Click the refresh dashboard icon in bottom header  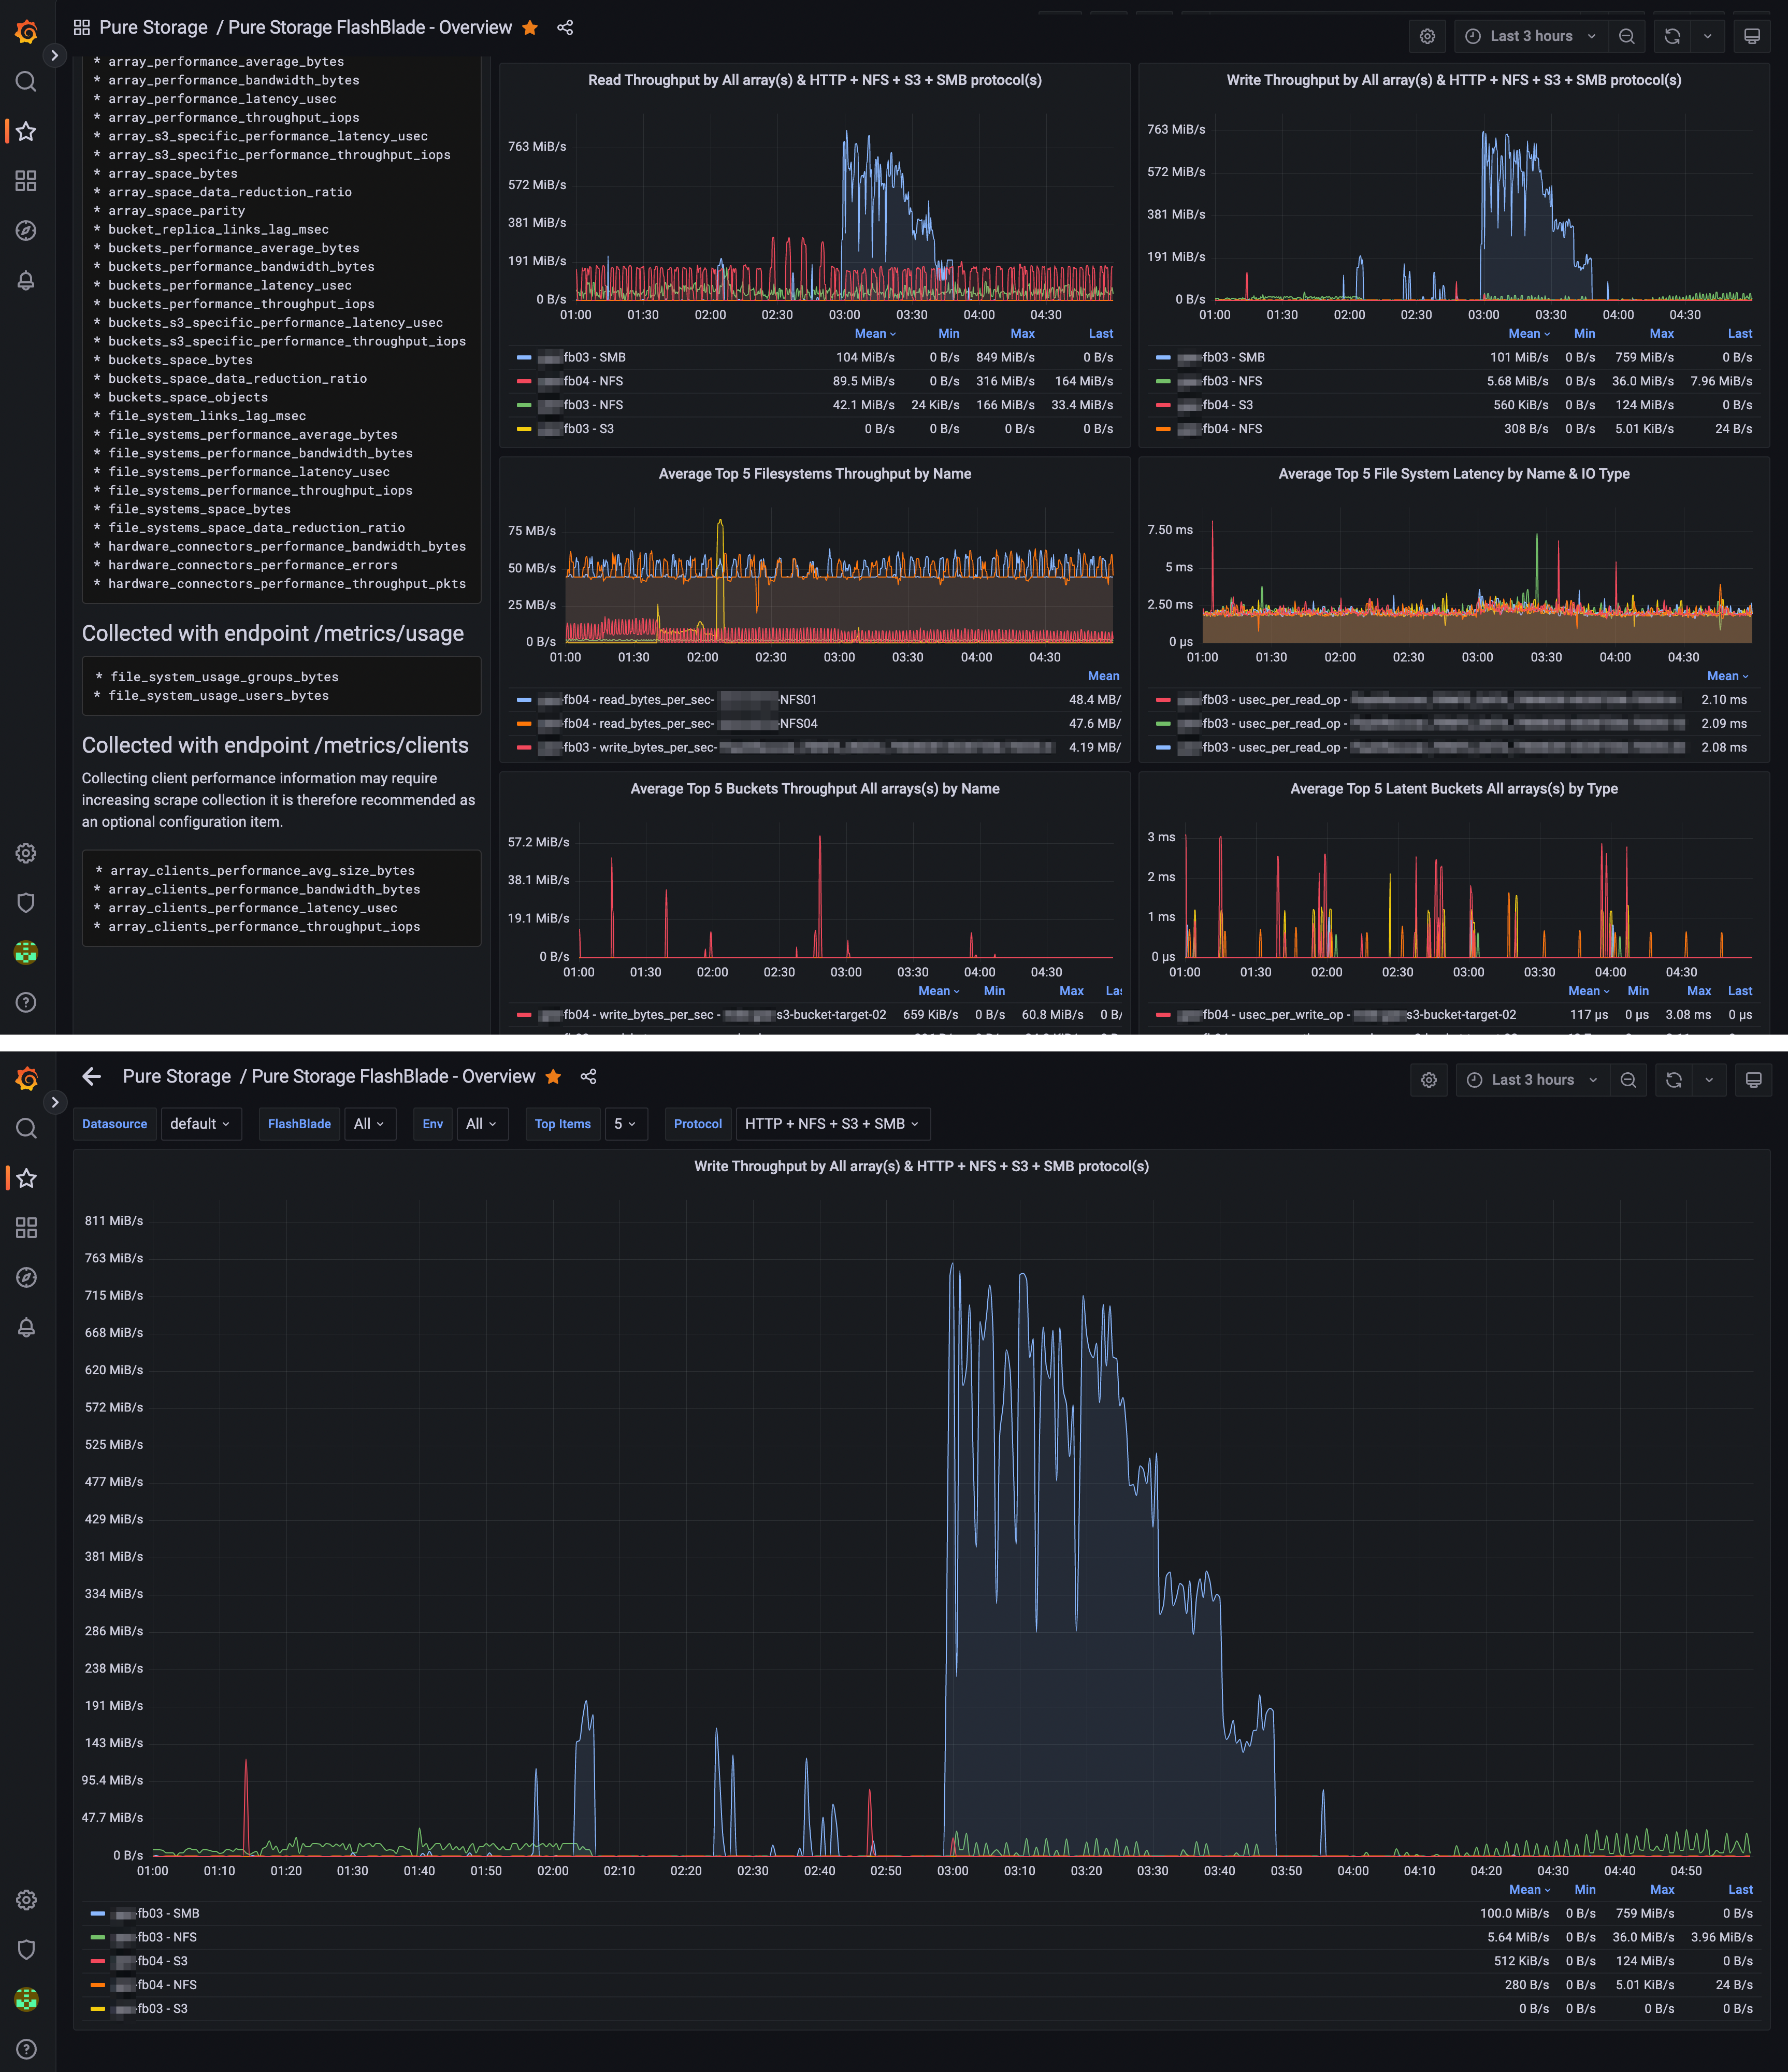point(1674,1080)
